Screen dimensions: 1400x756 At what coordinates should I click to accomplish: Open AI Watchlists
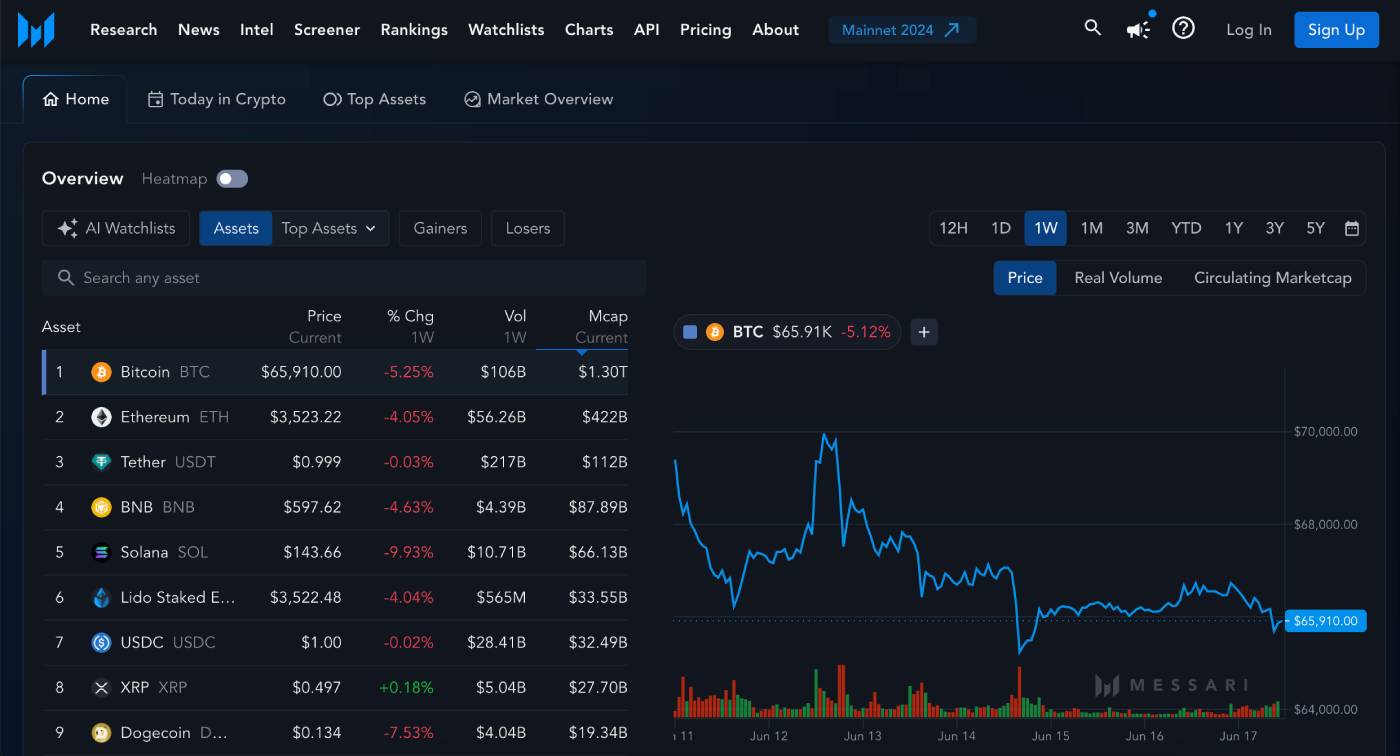point(116,228)
